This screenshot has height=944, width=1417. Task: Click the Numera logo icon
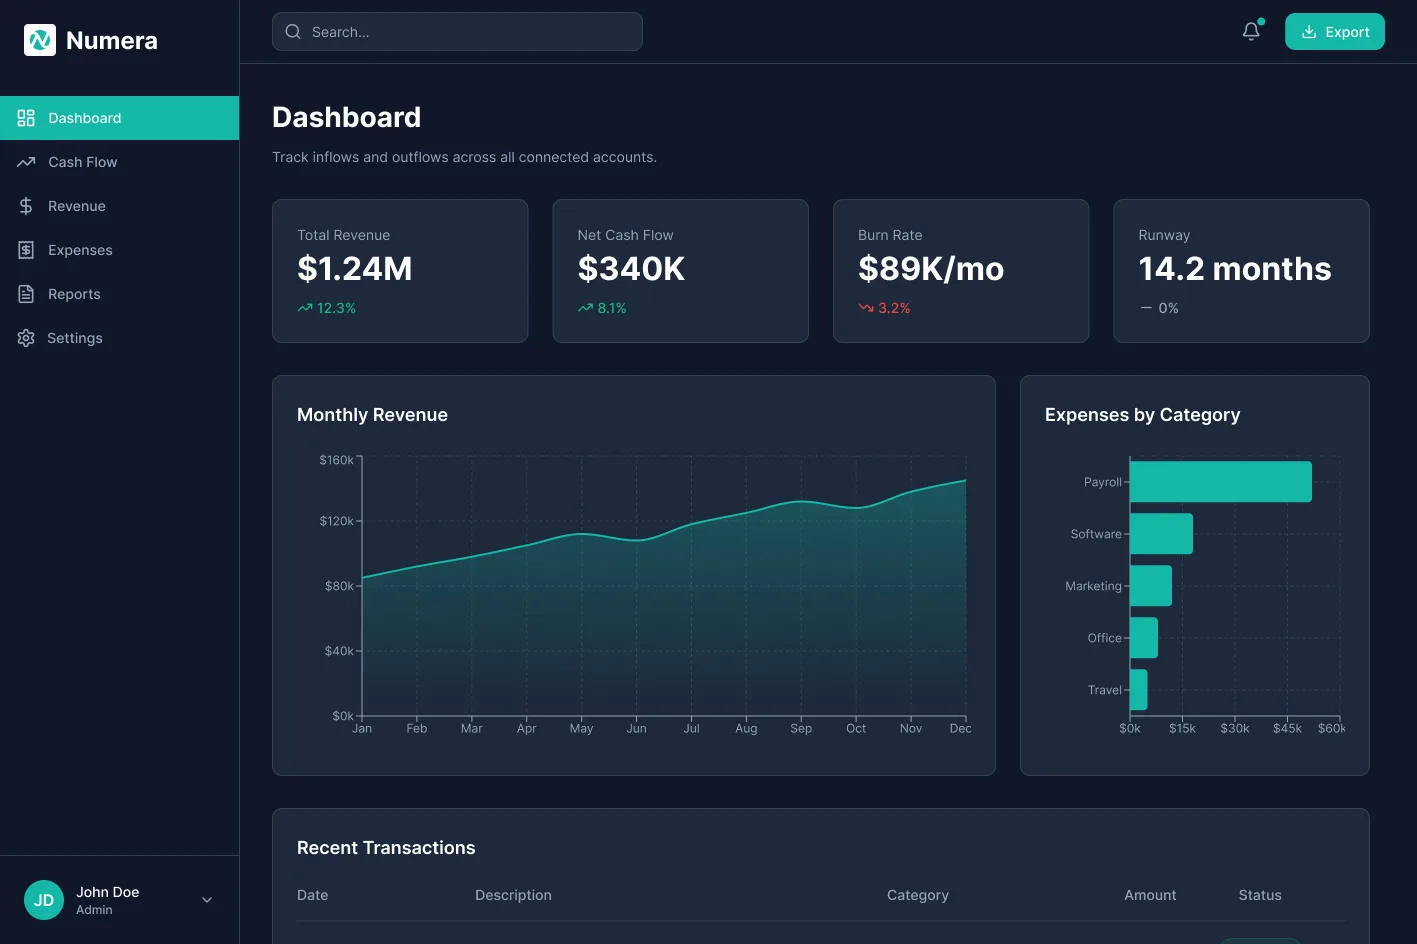pos(40,40)
